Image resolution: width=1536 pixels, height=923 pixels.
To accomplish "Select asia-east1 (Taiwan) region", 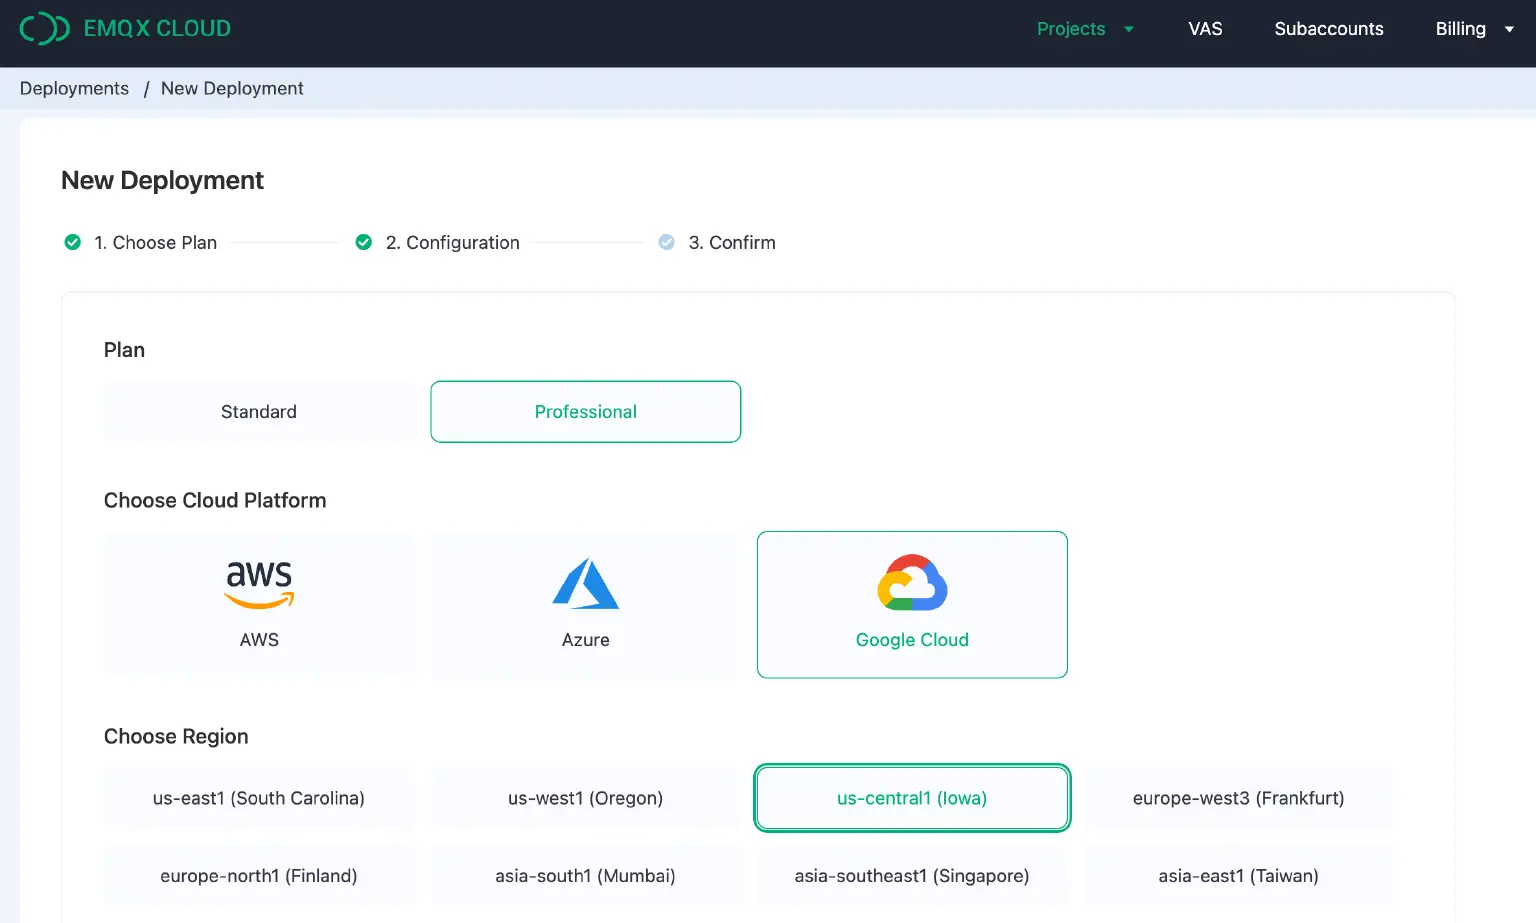I will pyautogui.click(x=1238, y=876).
